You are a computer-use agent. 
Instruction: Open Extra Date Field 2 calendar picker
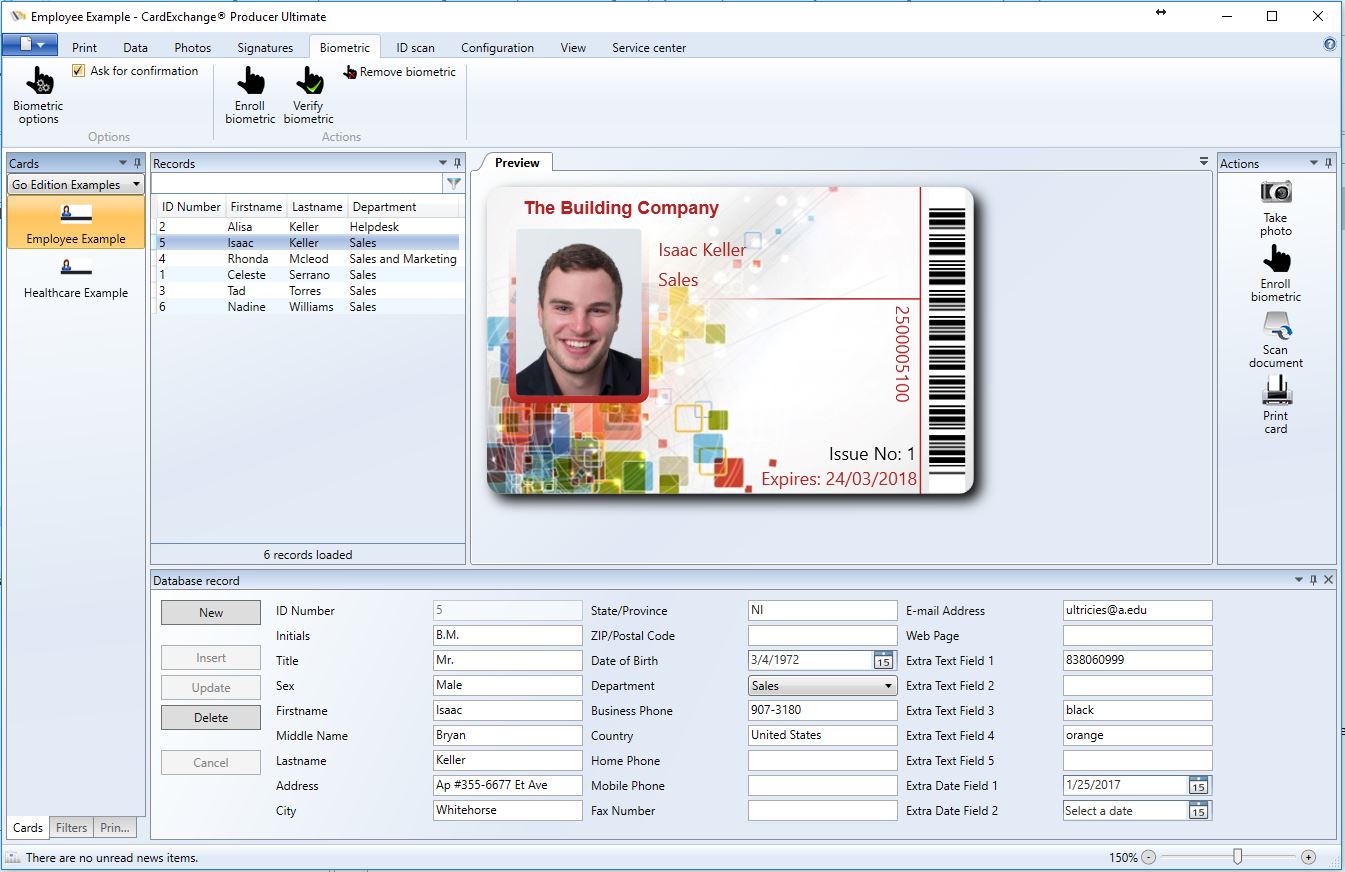pyautogui.click(x=1198, y=811)
